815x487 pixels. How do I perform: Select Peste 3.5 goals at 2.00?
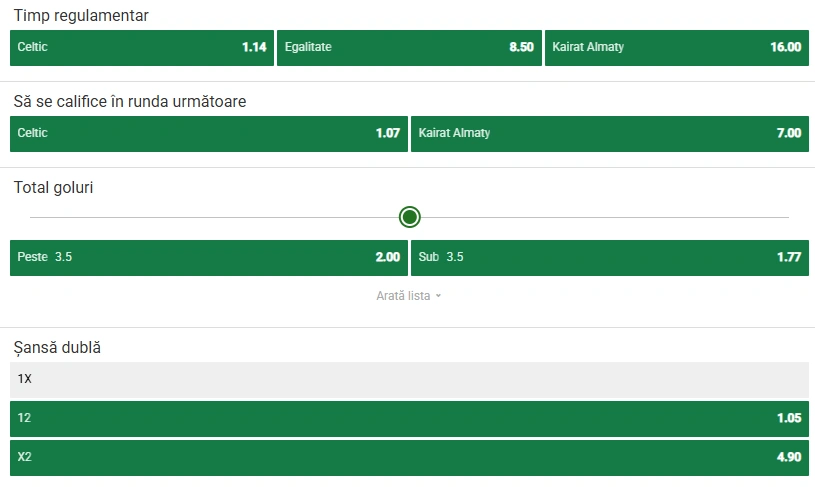click(x=209, y=258)
